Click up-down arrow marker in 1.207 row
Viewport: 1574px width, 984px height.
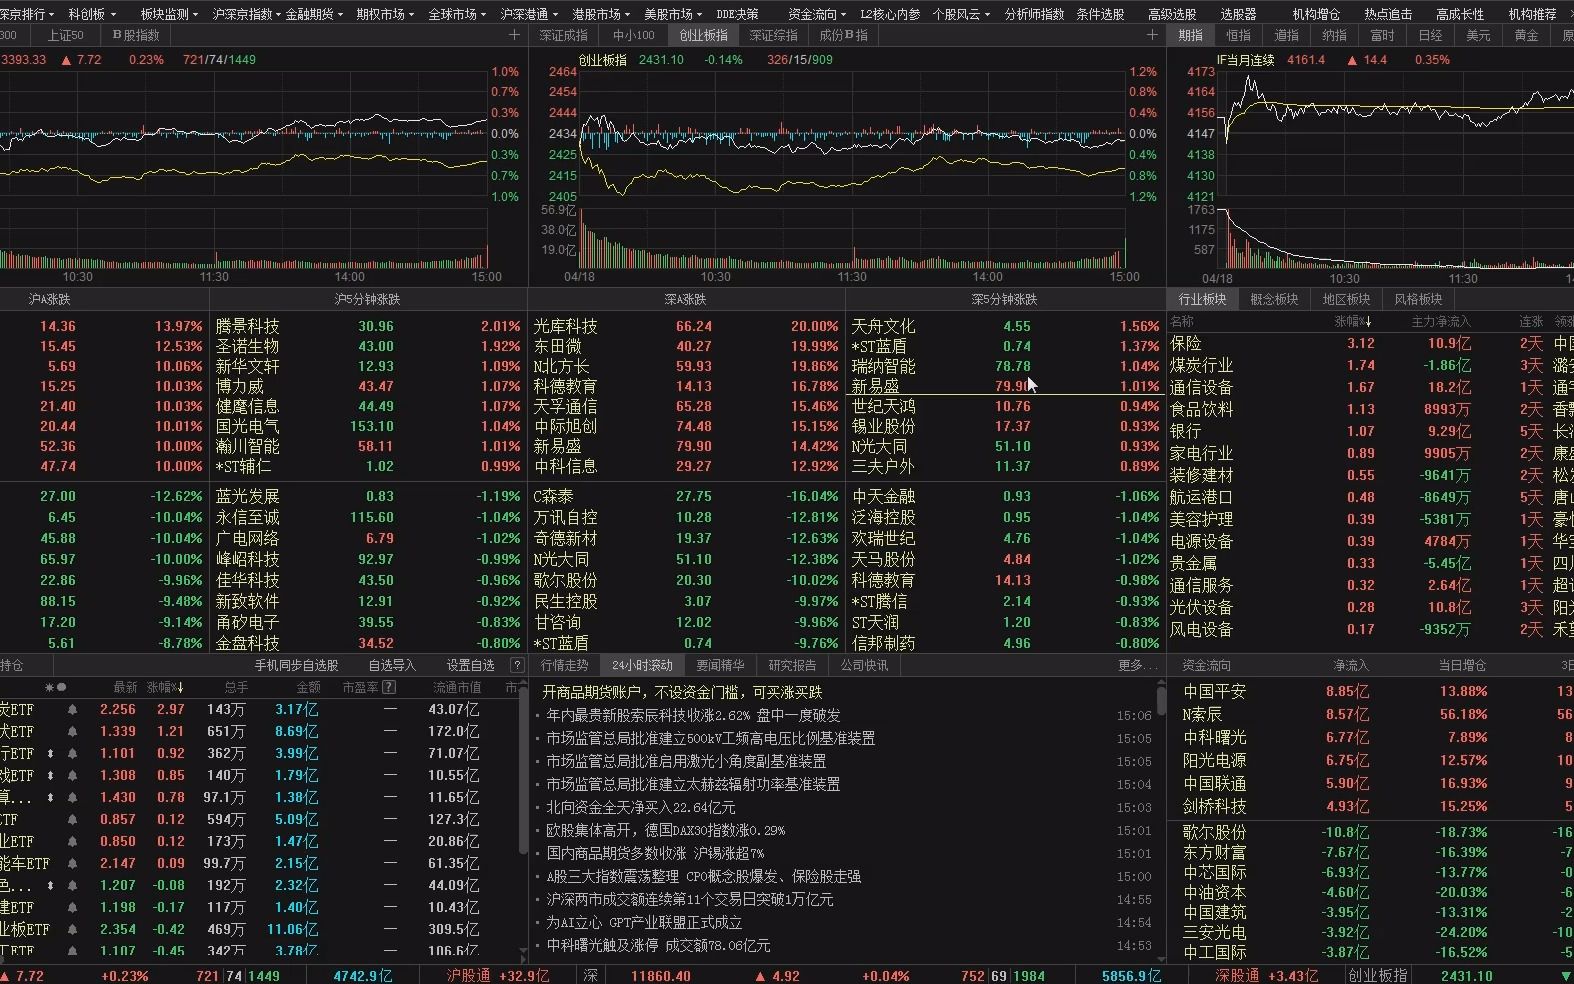(x=50, y=885)
